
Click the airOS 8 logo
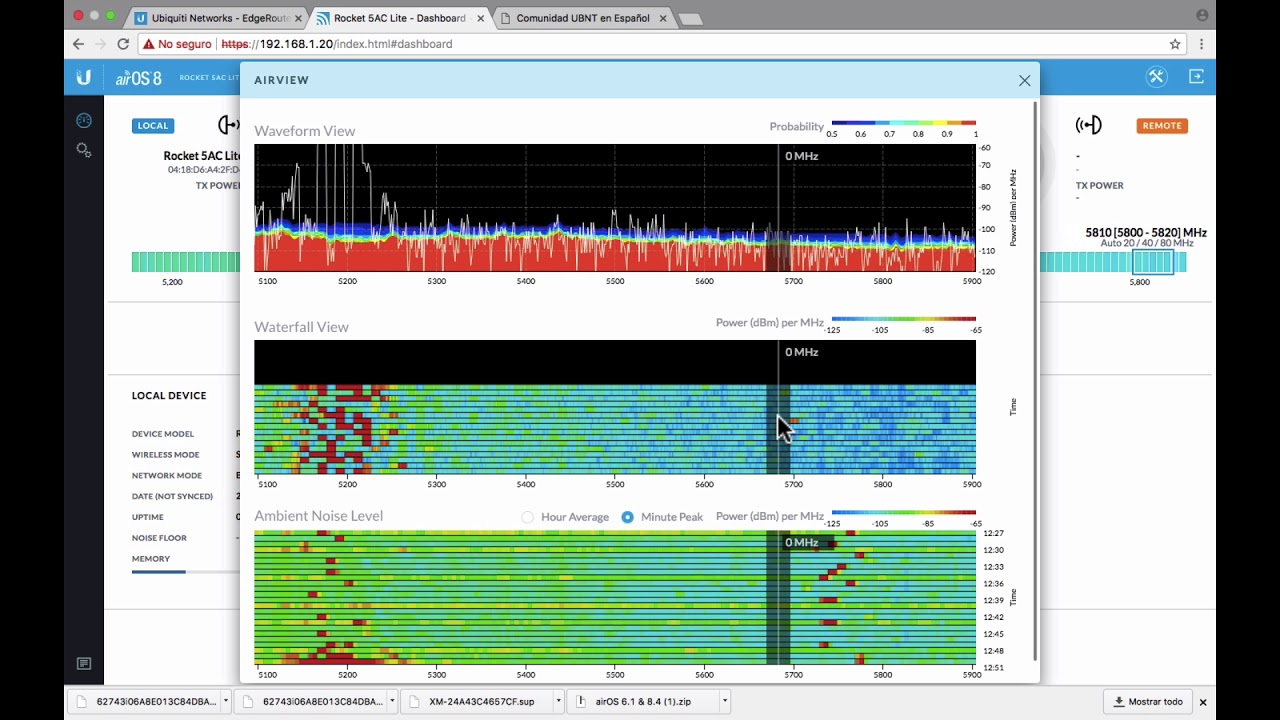(138, 78)
